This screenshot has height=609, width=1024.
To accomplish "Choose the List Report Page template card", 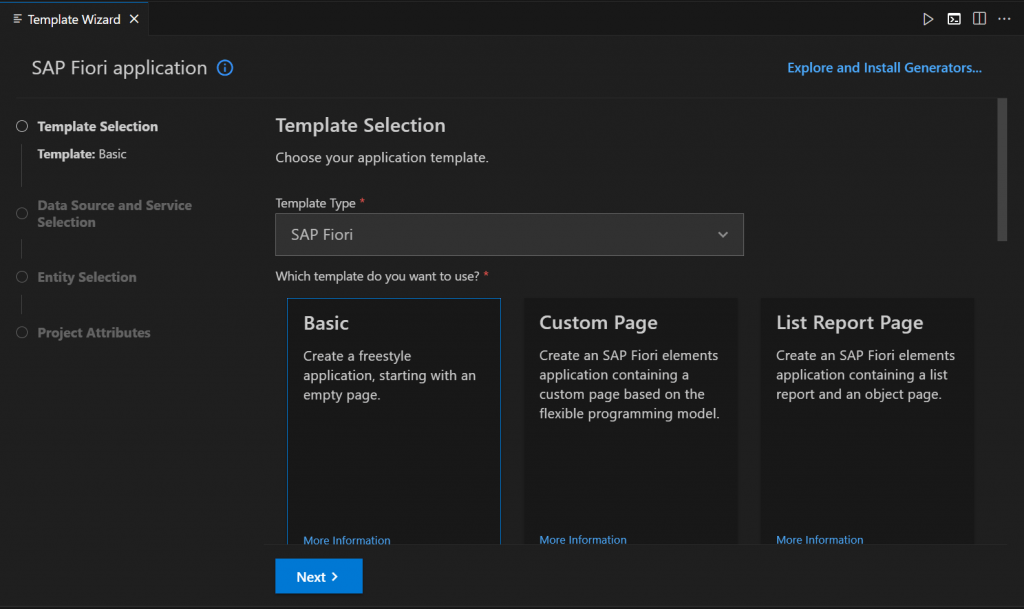I will coord(867,421).
